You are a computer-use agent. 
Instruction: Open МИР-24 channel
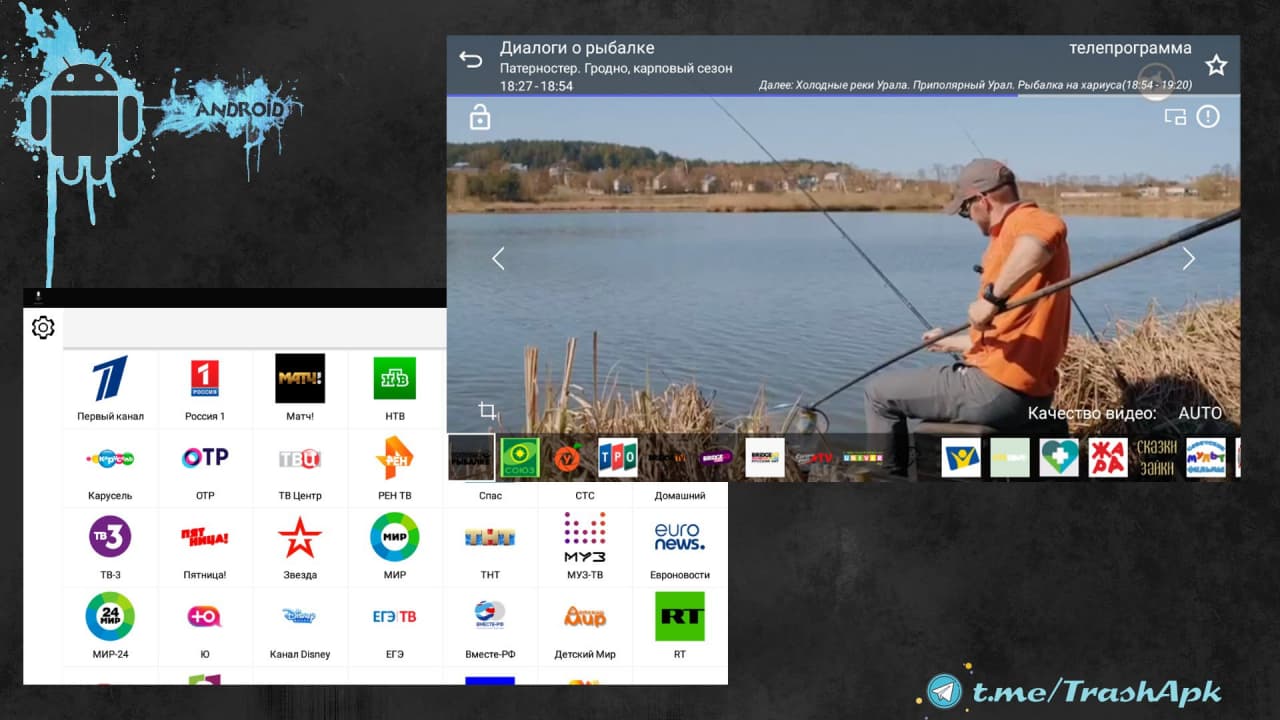(x=110, y=626)
